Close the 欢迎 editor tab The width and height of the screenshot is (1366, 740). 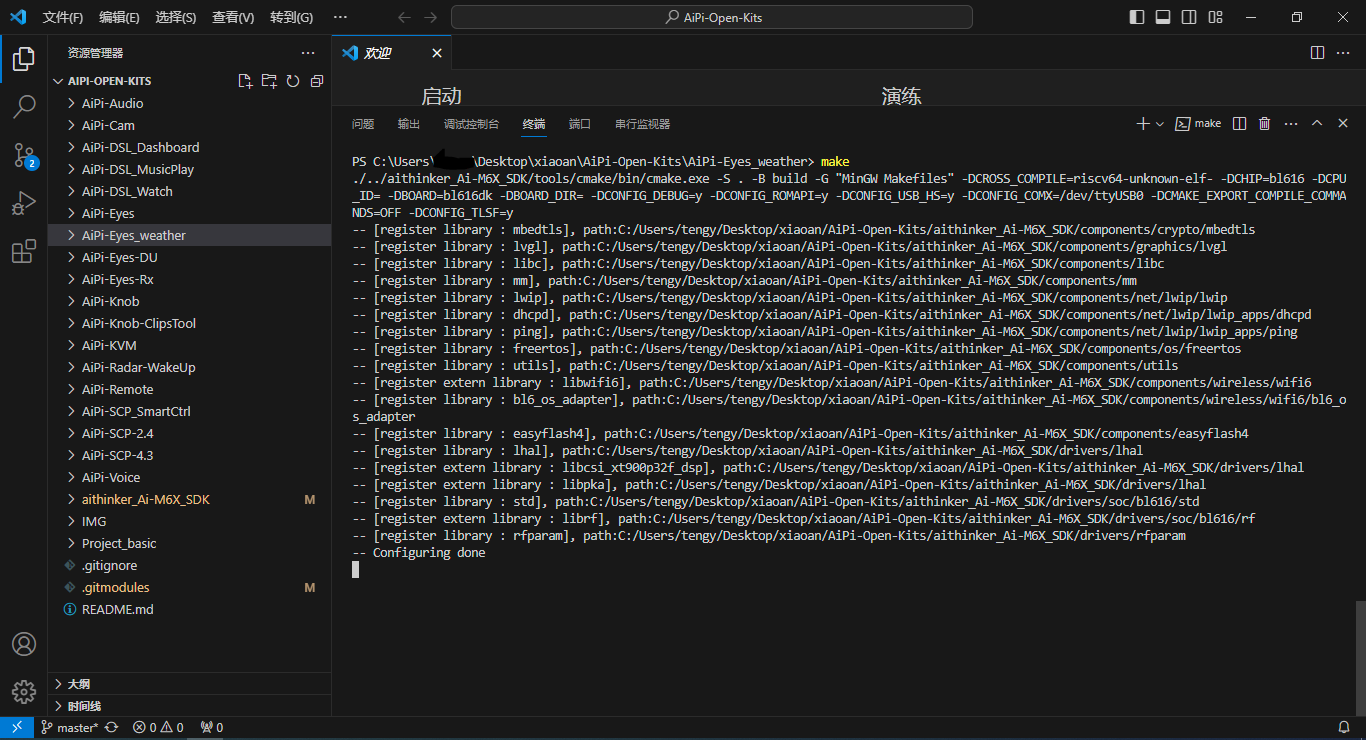pos(437,53)
